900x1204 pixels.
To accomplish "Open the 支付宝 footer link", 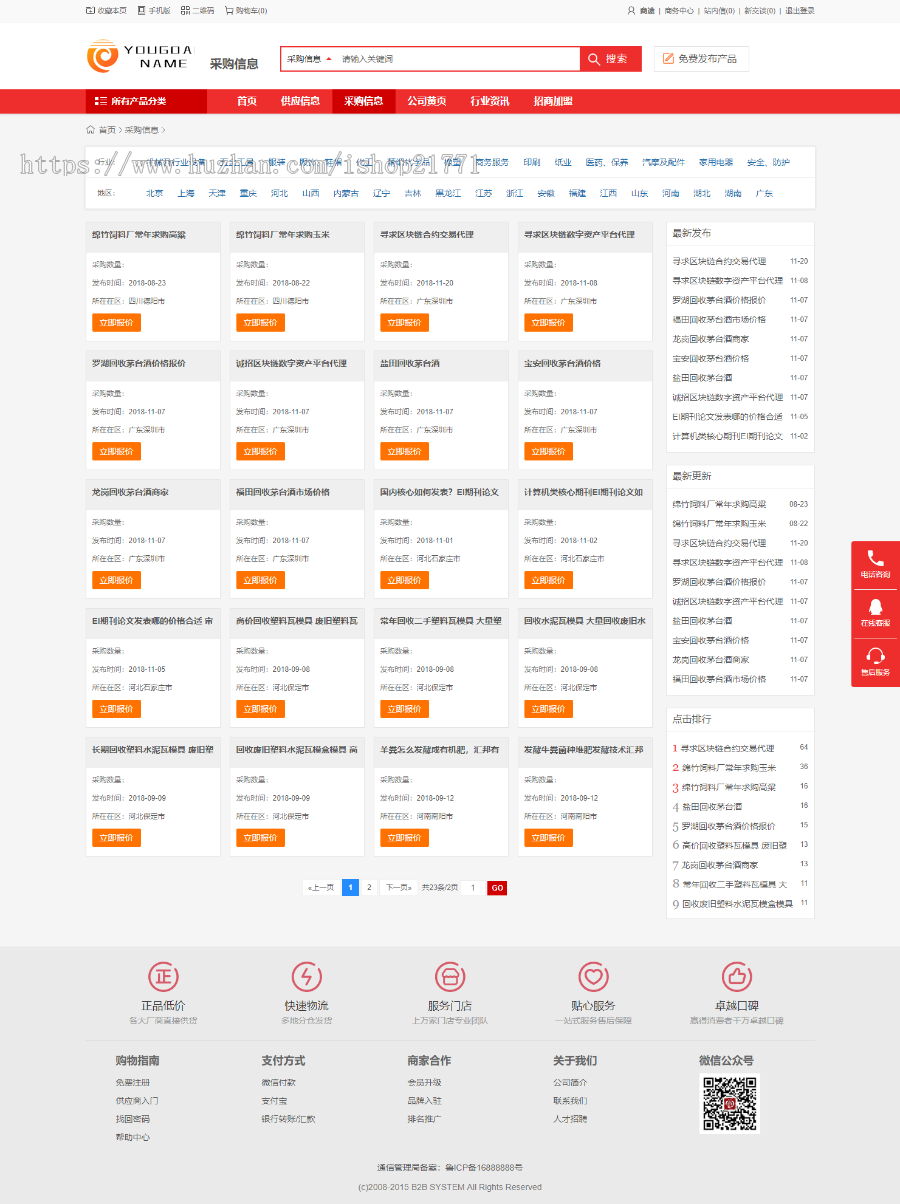I will tap(274, 1100).
